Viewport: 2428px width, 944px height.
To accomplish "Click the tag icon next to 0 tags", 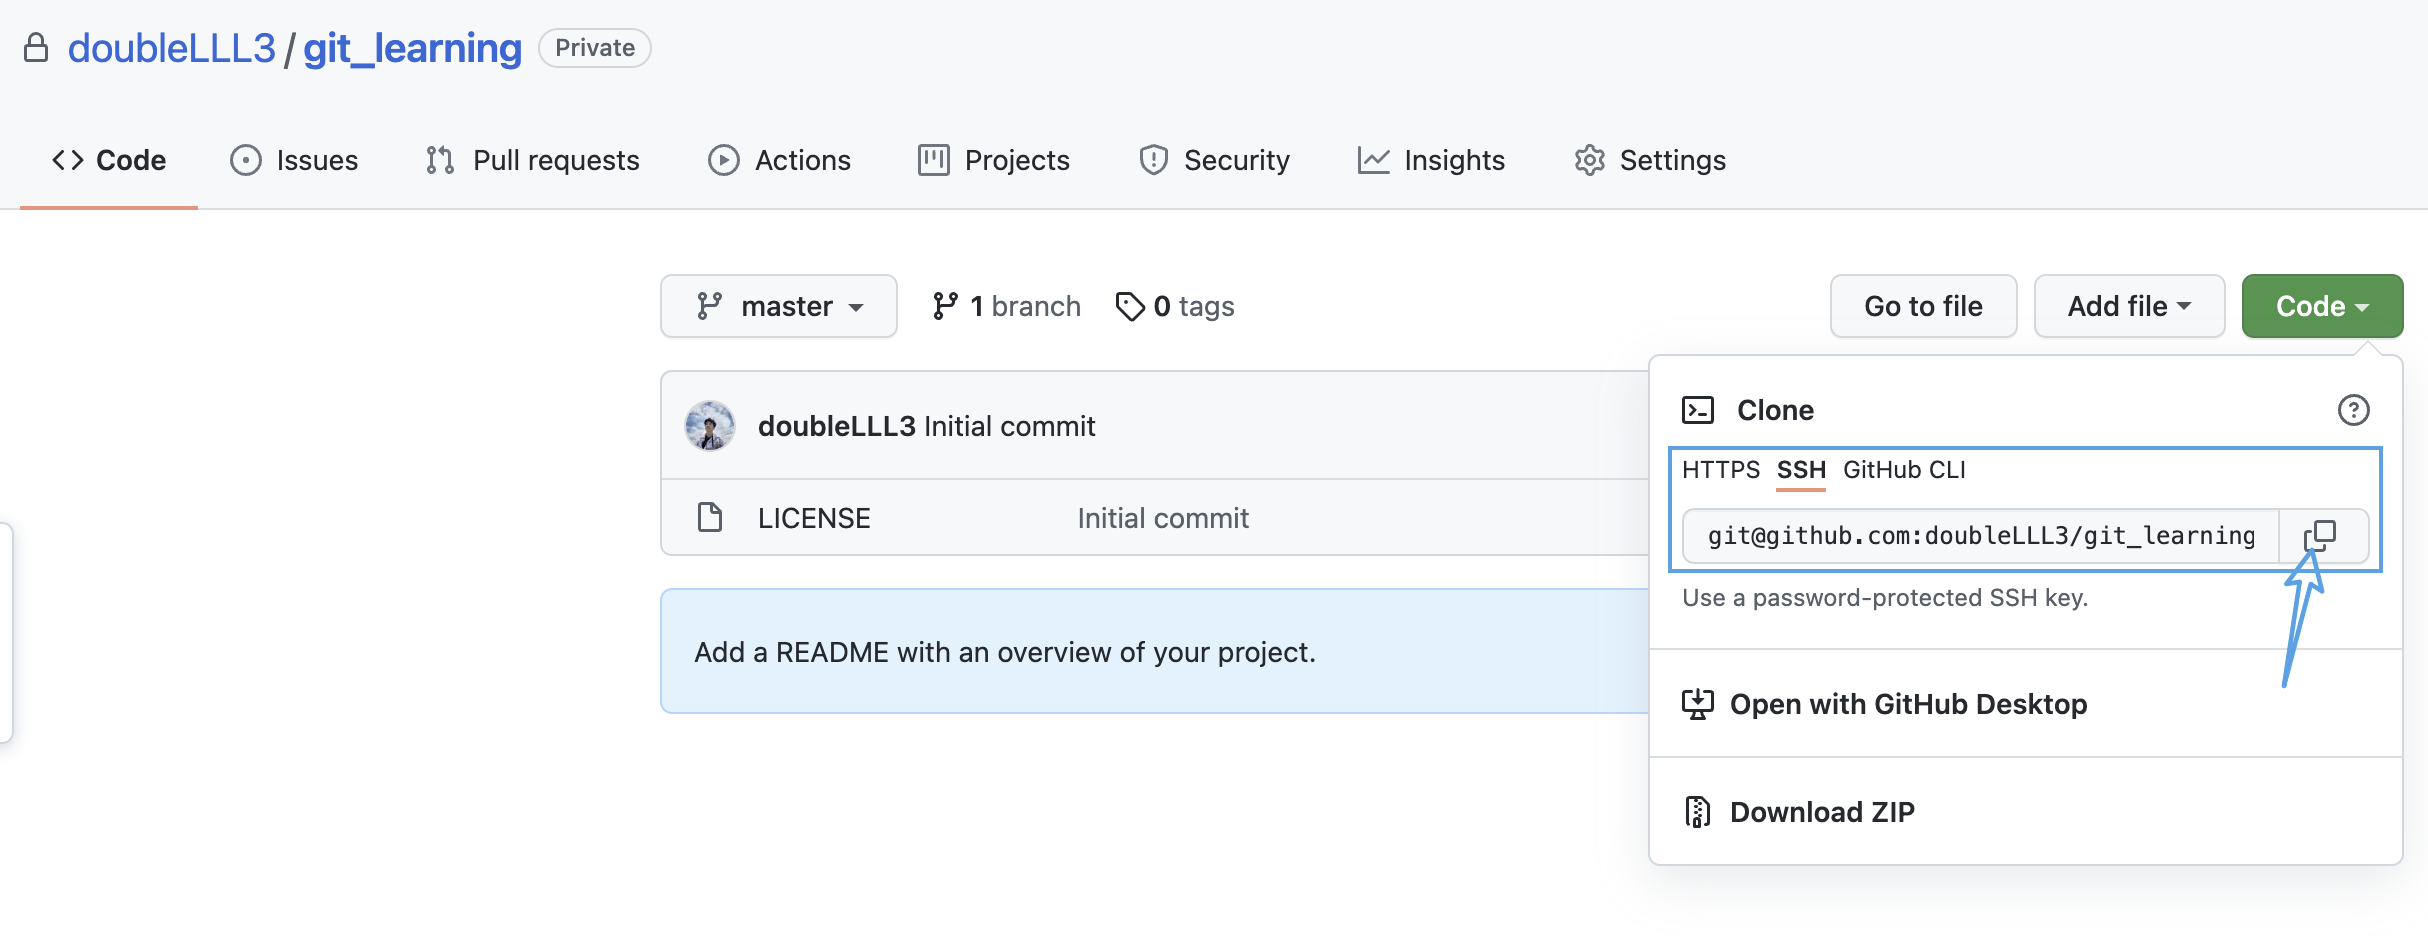I will [x=1130, y=306].
